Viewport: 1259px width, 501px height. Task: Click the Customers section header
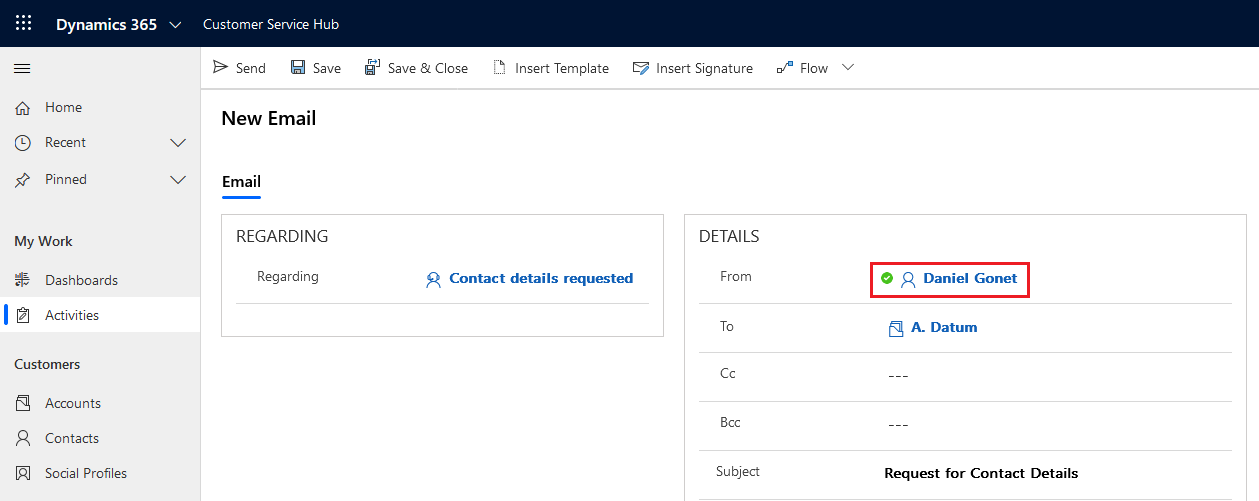(47, 364)
